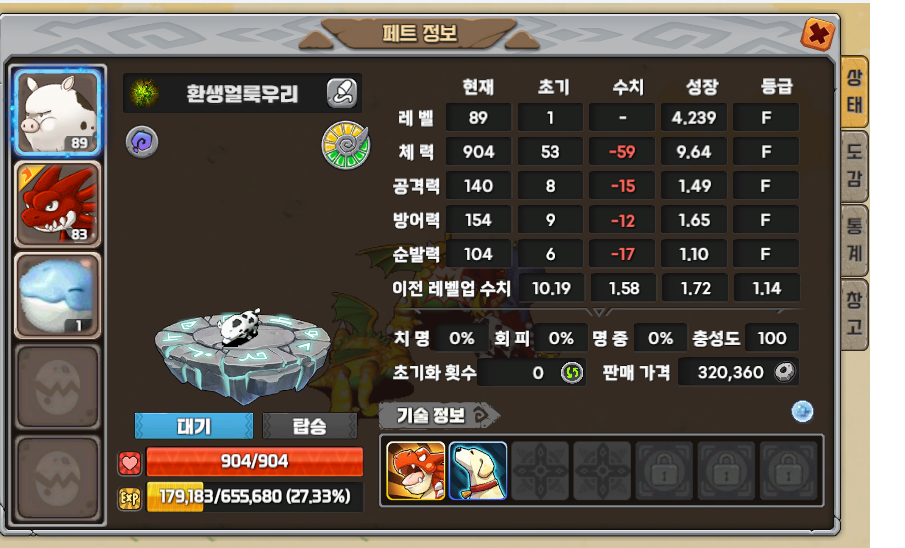Click the reset count refresh icon
905x548 pixels.
[x=571, y=372]
